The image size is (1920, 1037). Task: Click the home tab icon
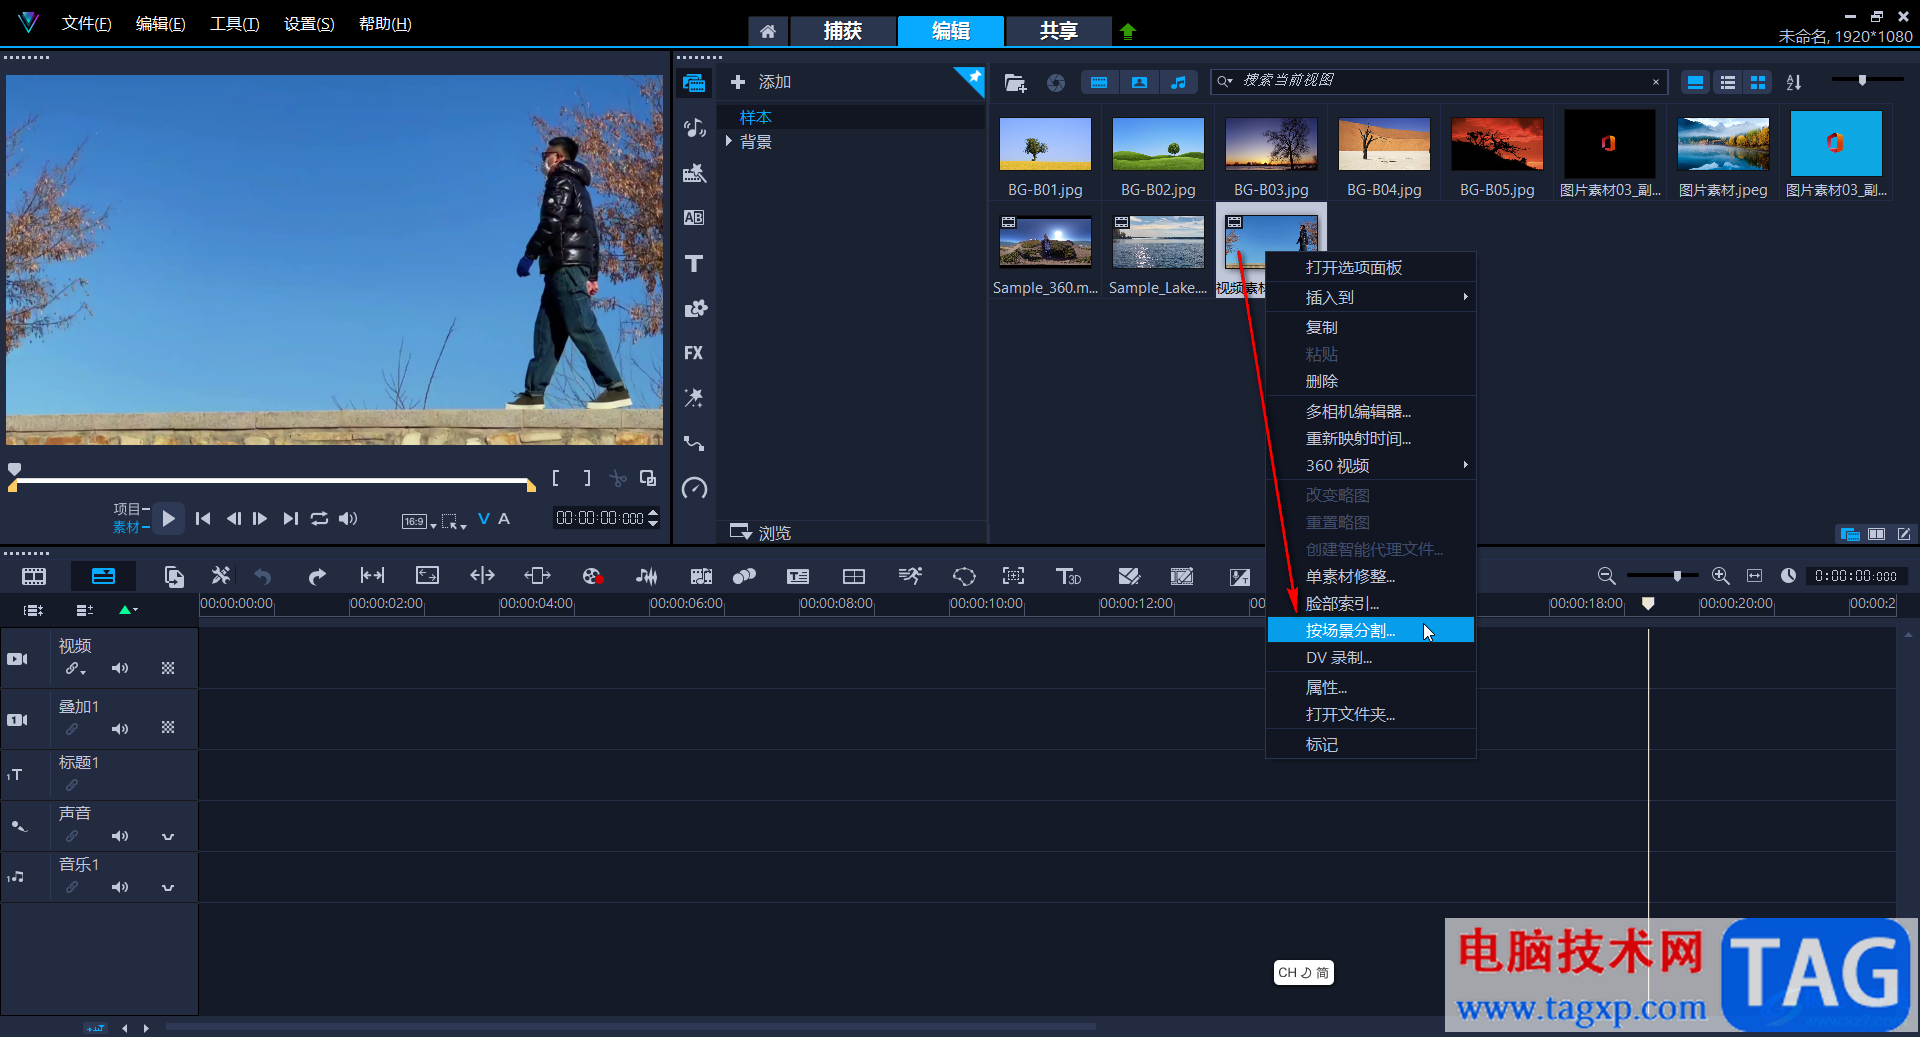[768, 31]
